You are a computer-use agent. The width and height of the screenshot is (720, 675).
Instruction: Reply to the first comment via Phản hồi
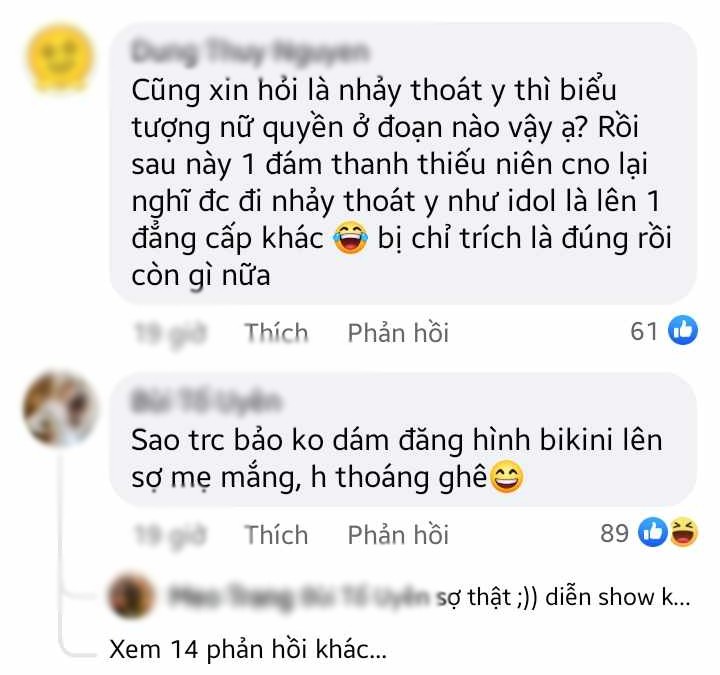(x=398, y=332)
